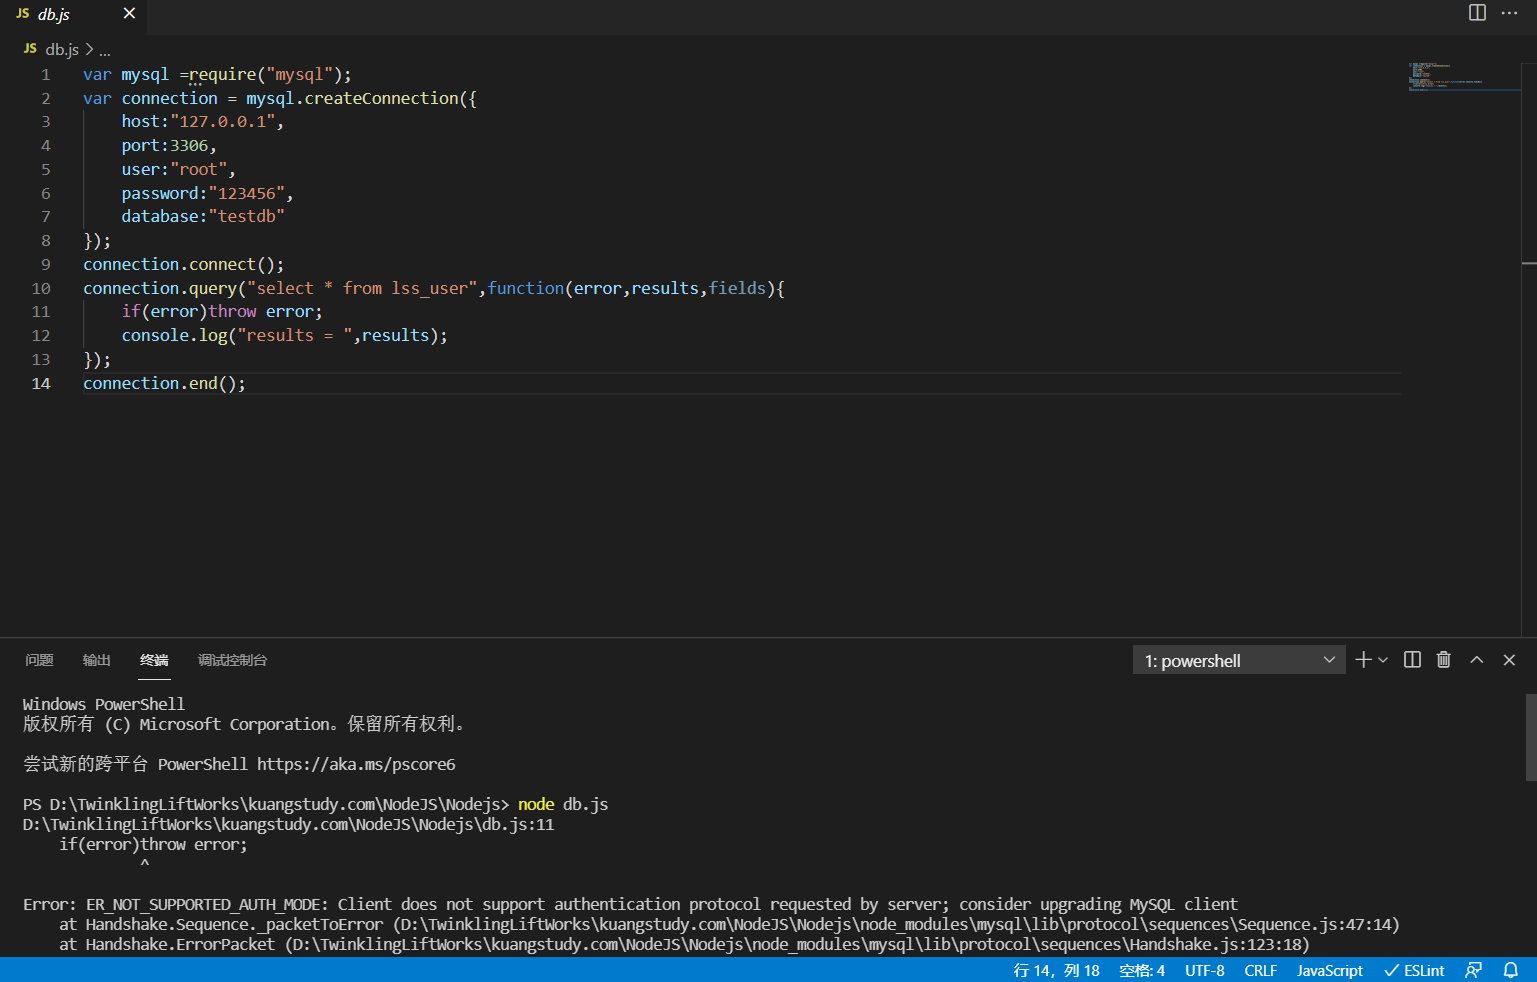Change indentation via 空格: 4
This screenshot has width=1537, height=982.
tap(1142, 970)
